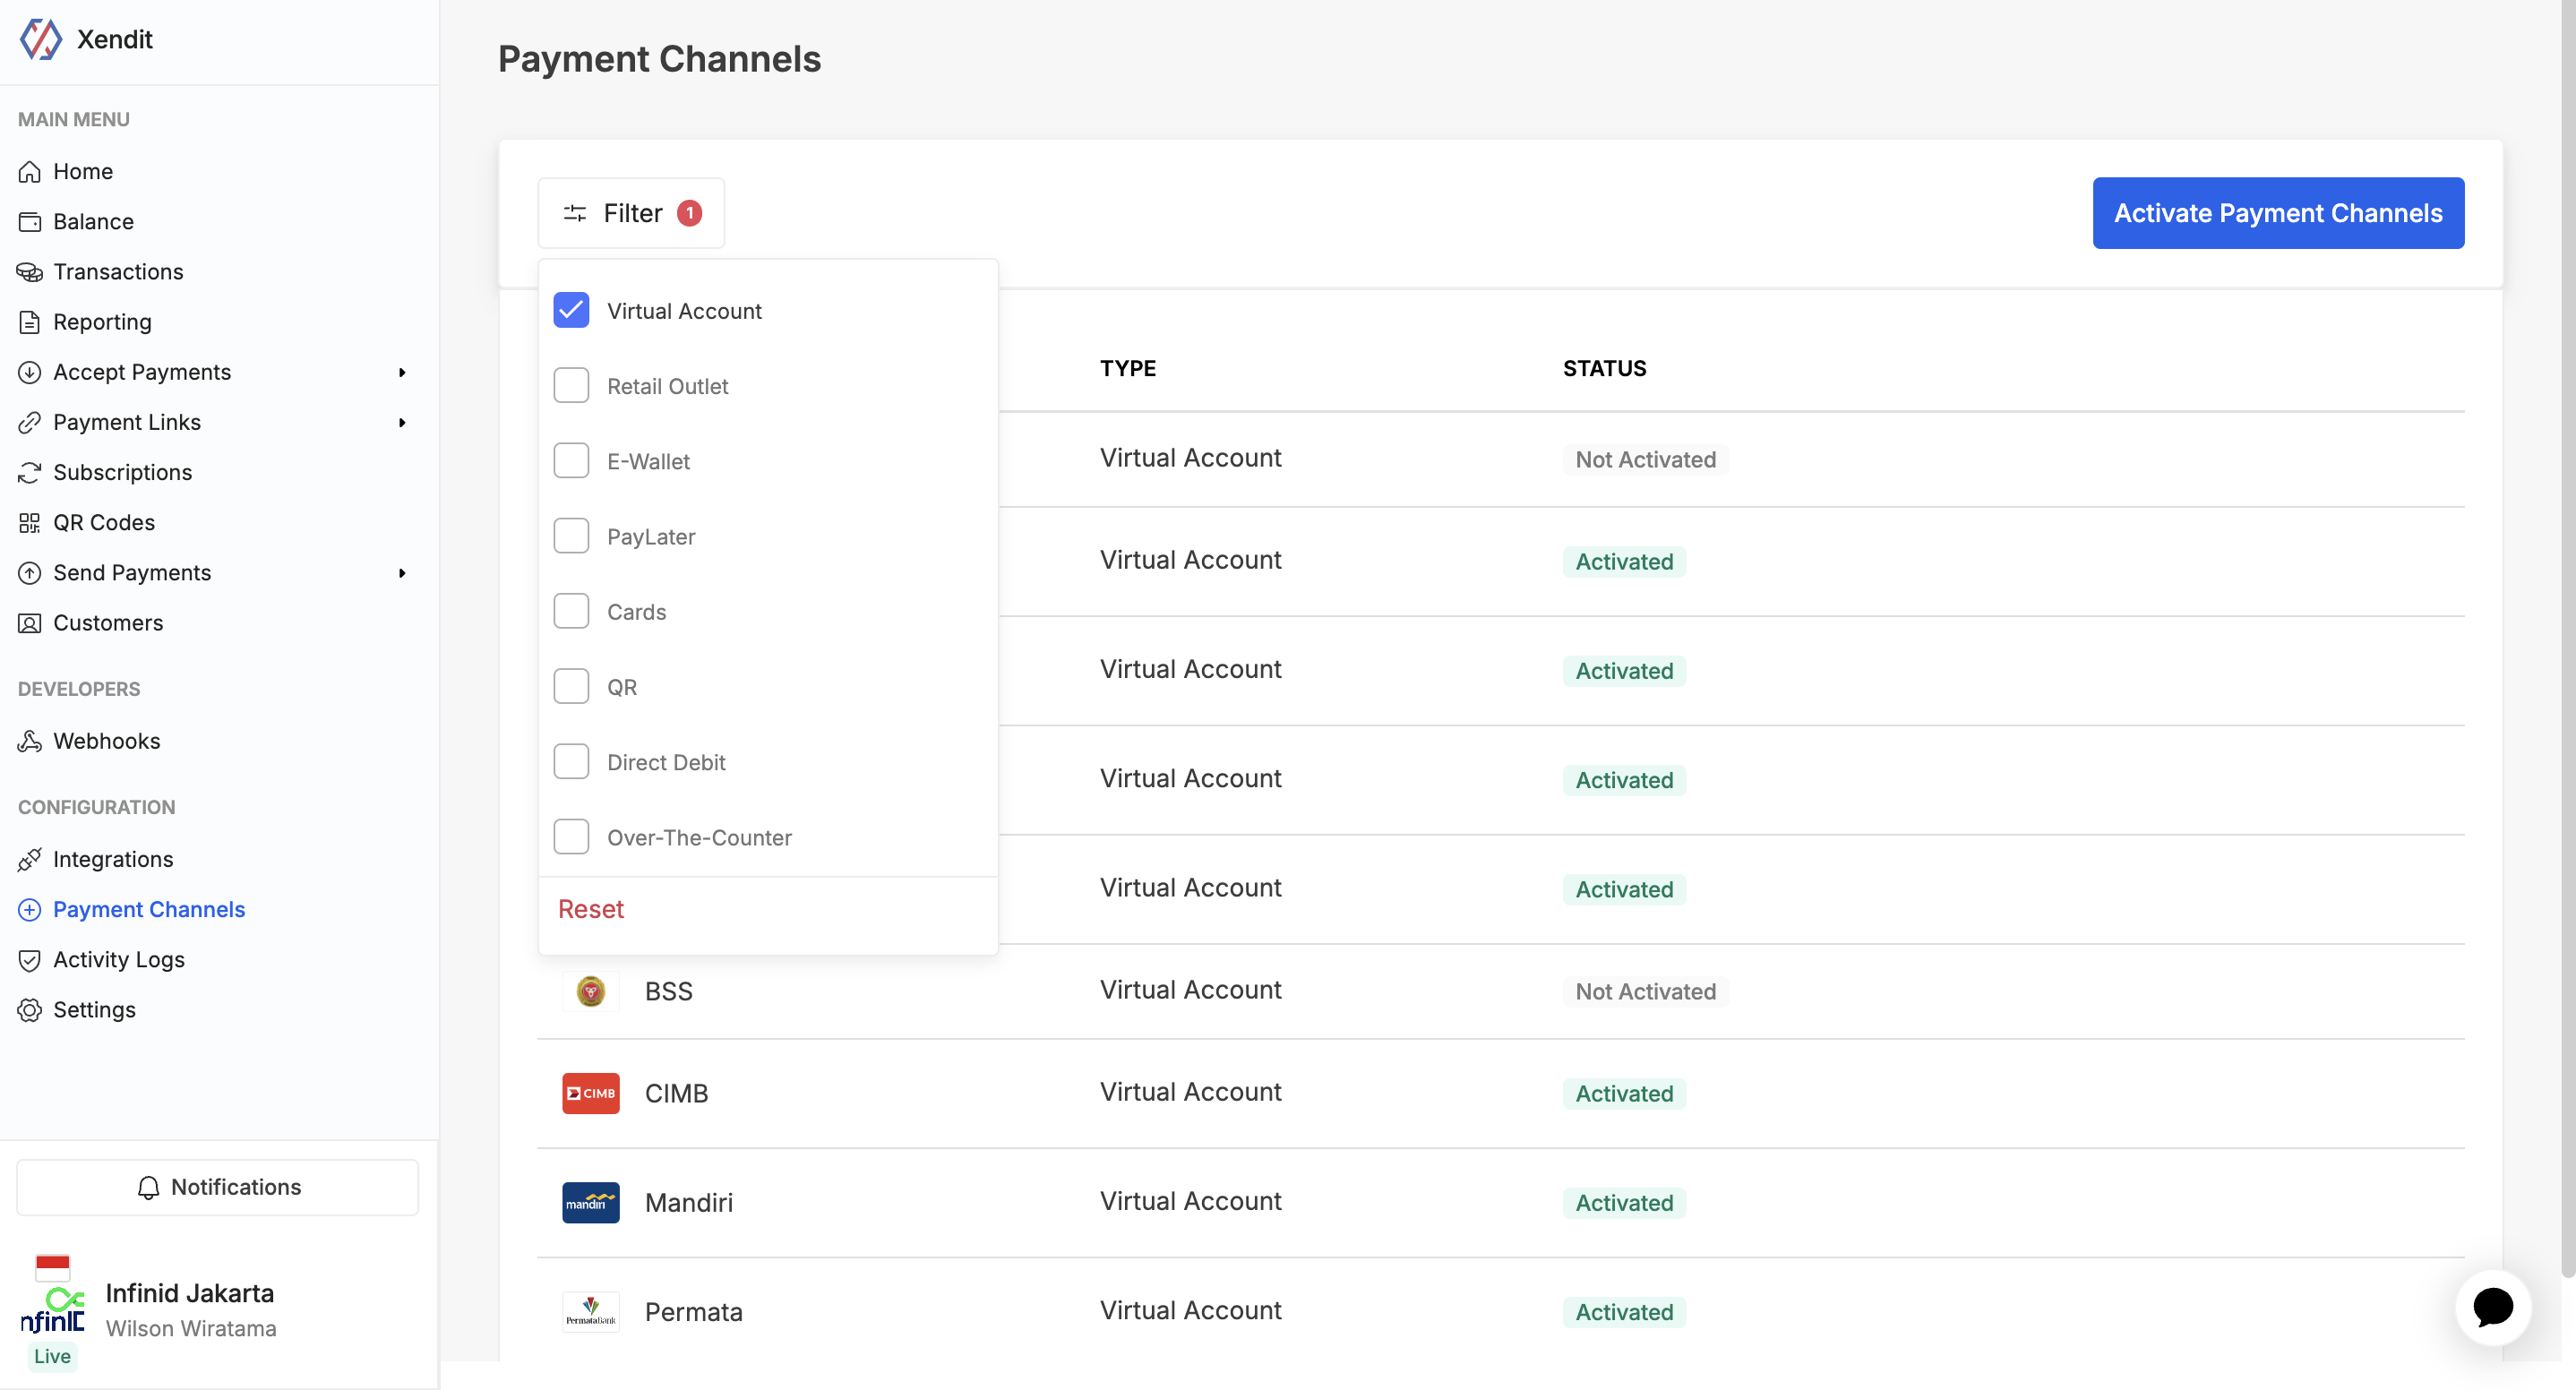The height and width of the screenshot is (1390, 2576).
Task: Click the Integrations plug icon
Action: click(x=30, y=859)
